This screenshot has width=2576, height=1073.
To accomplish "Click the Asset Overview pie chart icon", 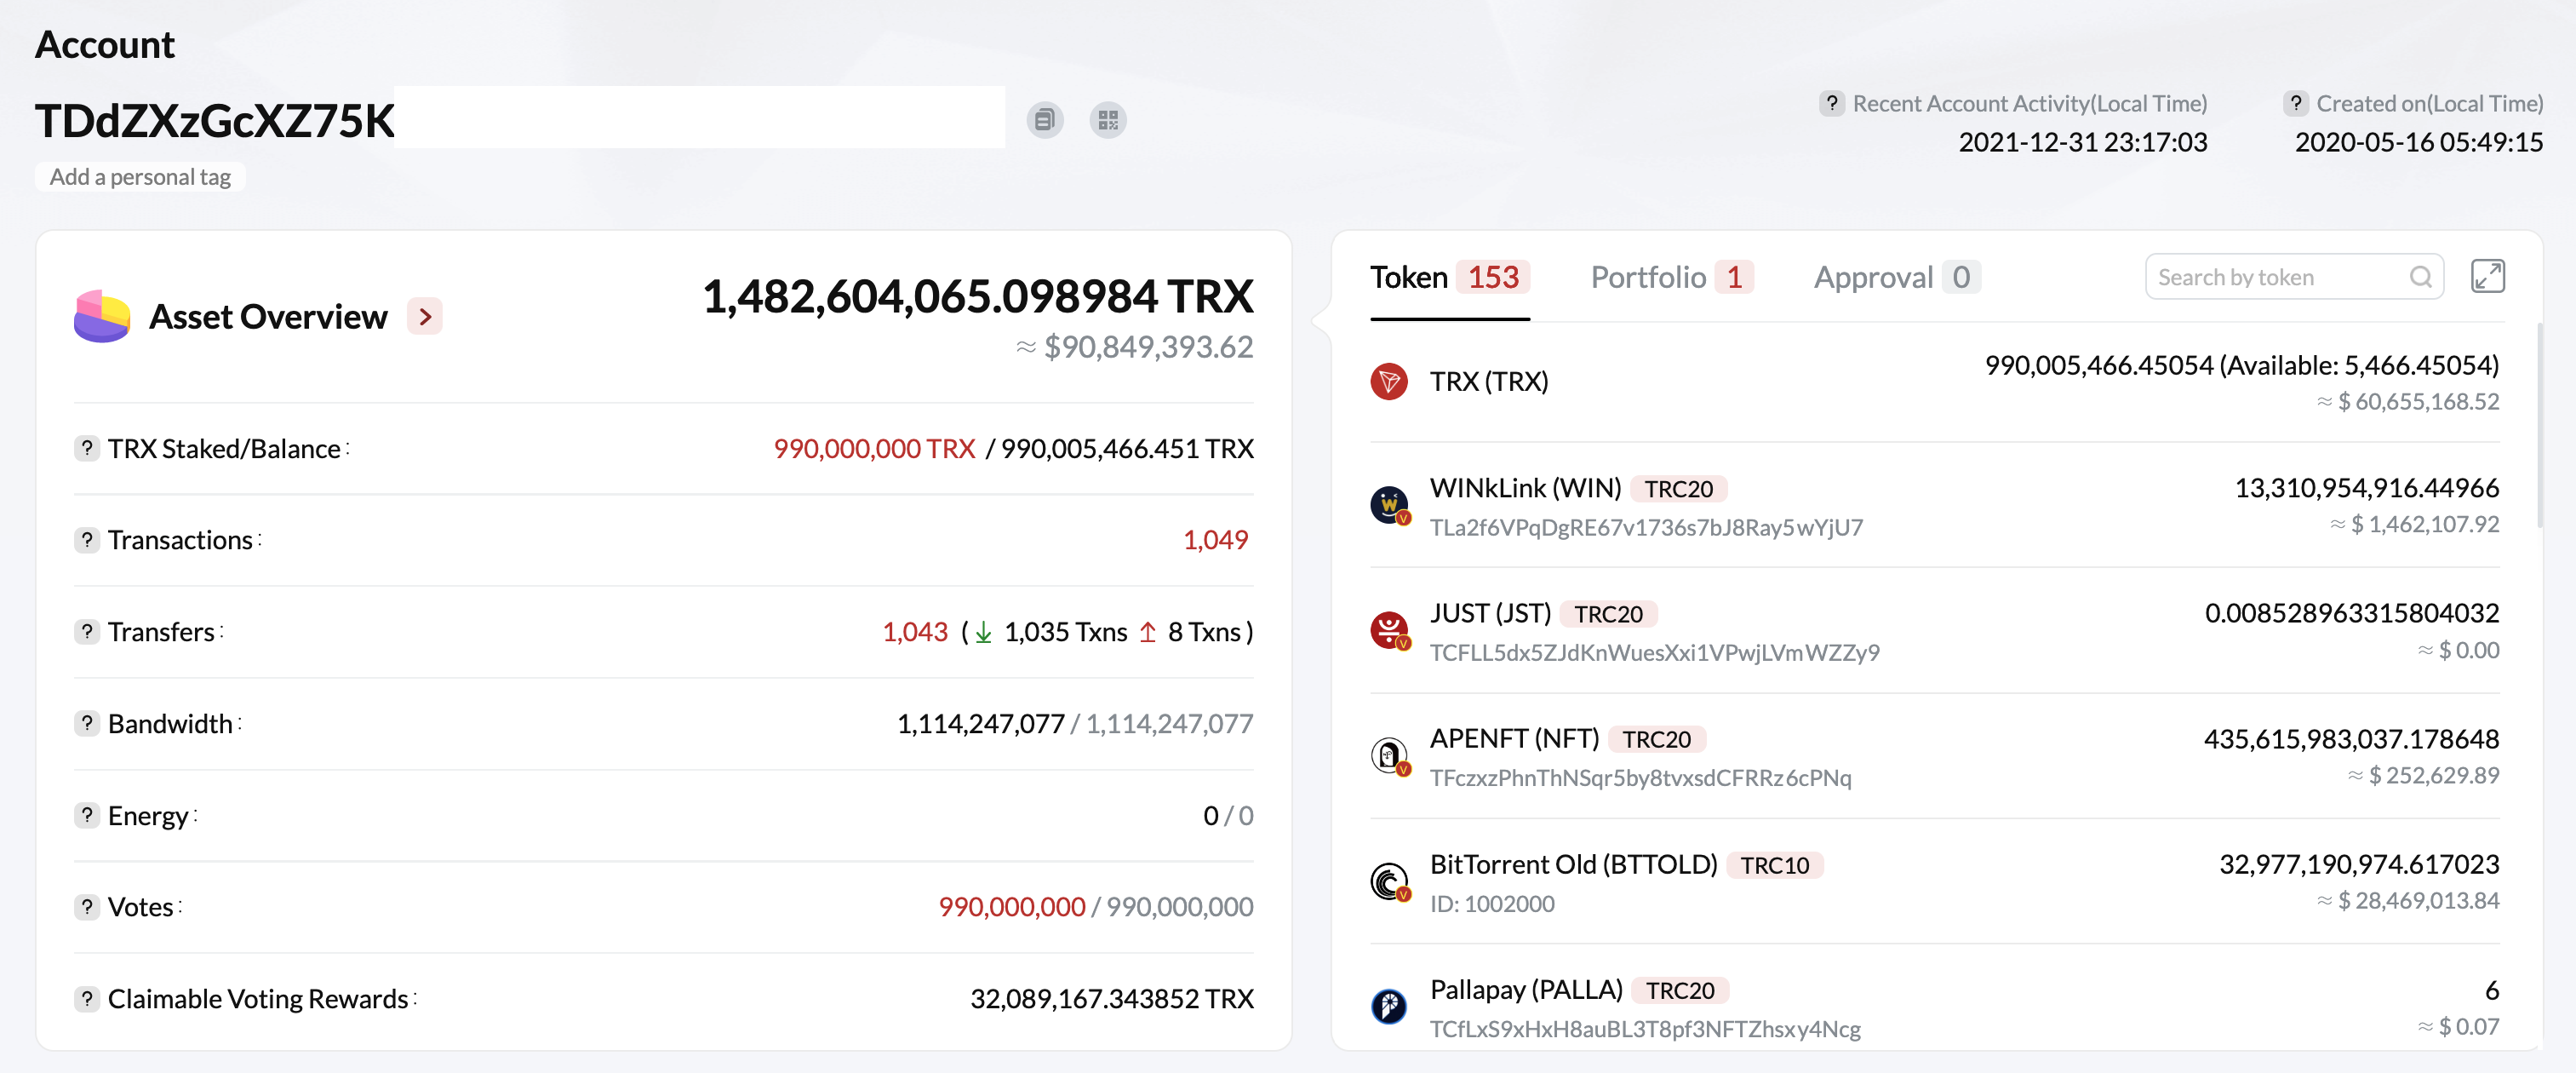I will [x=102, y=316].
